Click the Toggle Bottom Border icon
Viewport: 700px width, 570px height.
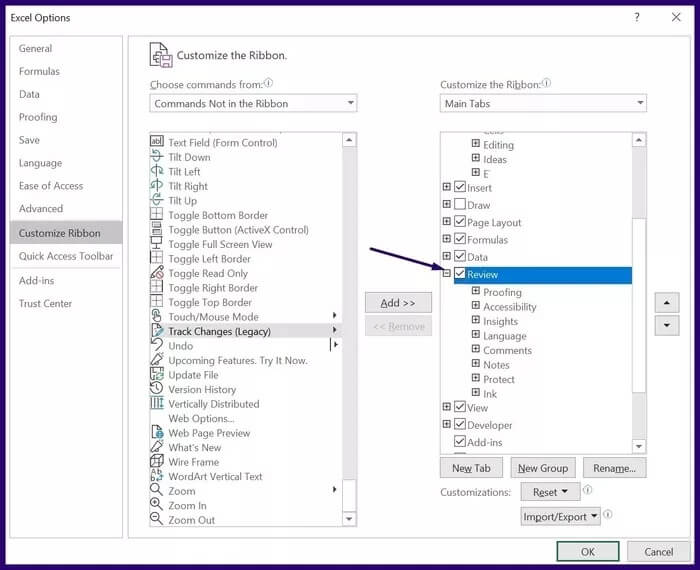tap(157, 214)
